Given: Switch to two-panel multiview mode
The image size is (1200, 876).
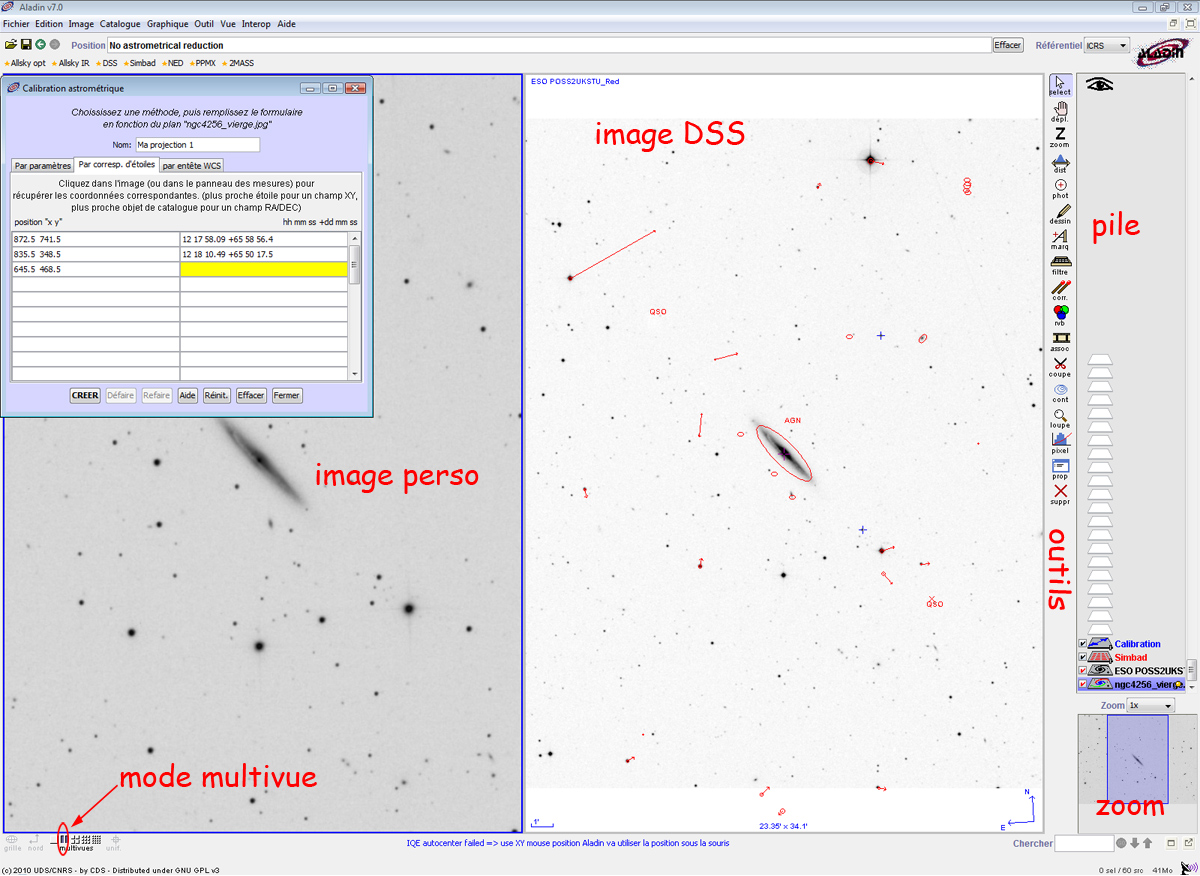Looking at the screenshot, I should coord(65,839).
